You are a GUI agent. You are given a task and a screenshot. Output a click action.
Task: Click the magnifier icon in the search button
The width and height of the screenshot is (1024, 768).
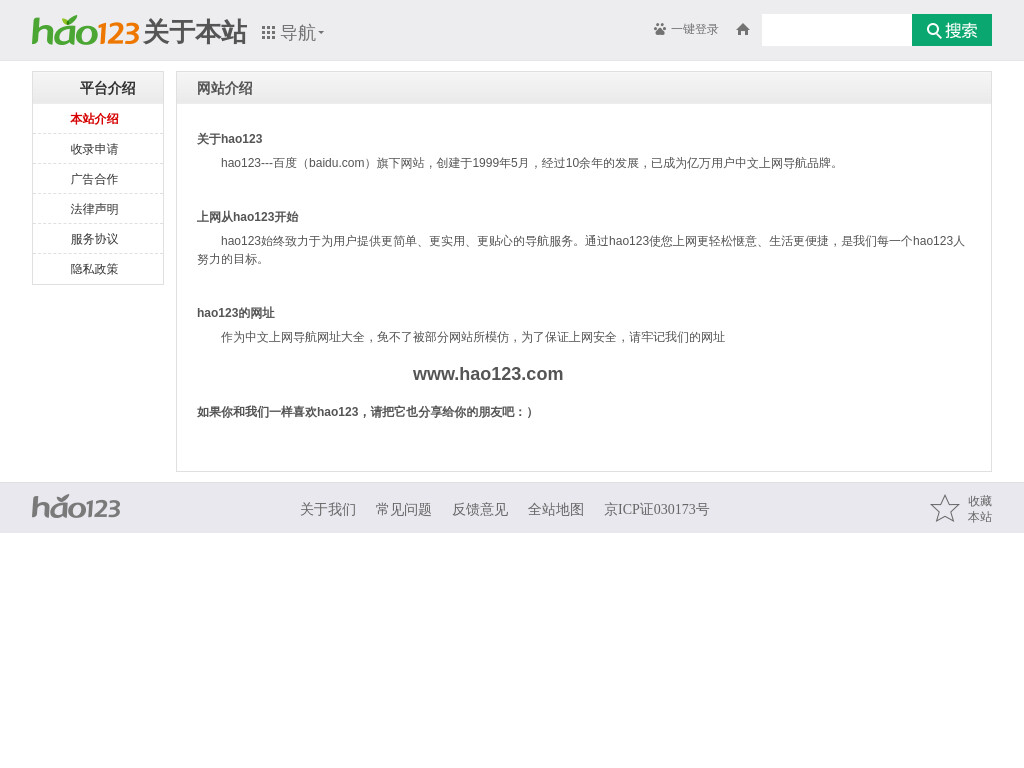[934, 31]
